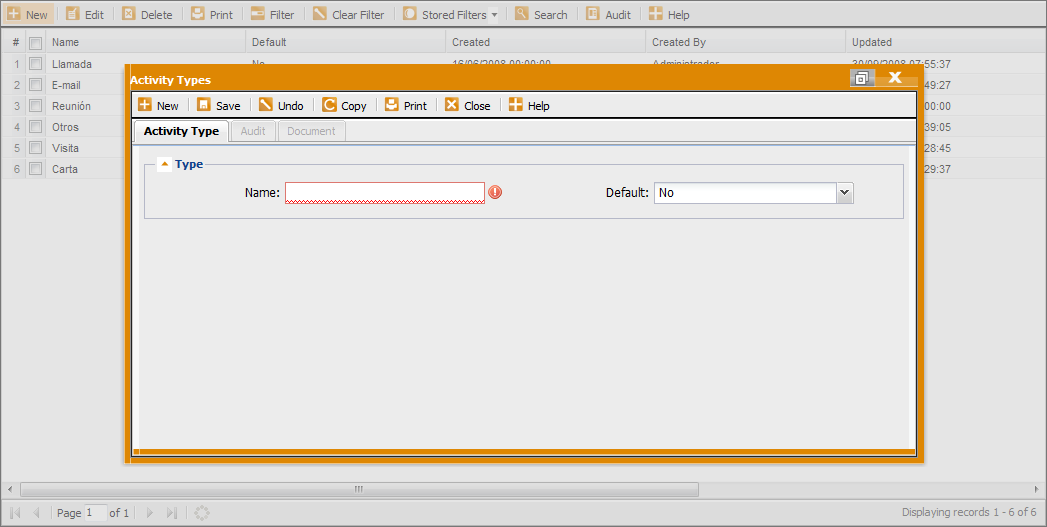
Task: Check the Llamada row checkbox
Action: [35, 64]
